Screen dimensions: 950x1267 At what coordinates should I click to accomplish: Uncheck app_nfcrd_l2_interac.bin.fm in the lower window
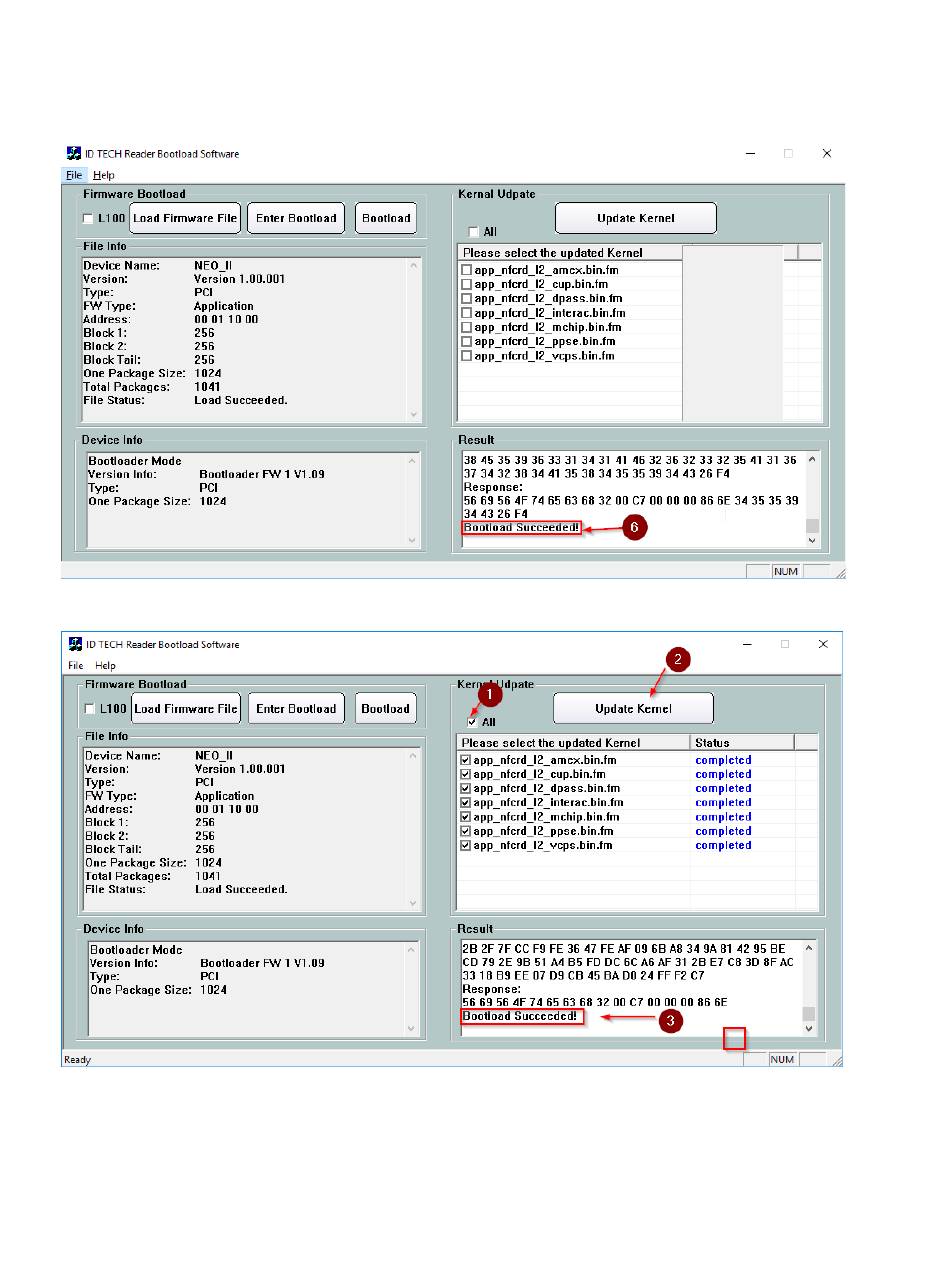point(465,802)
